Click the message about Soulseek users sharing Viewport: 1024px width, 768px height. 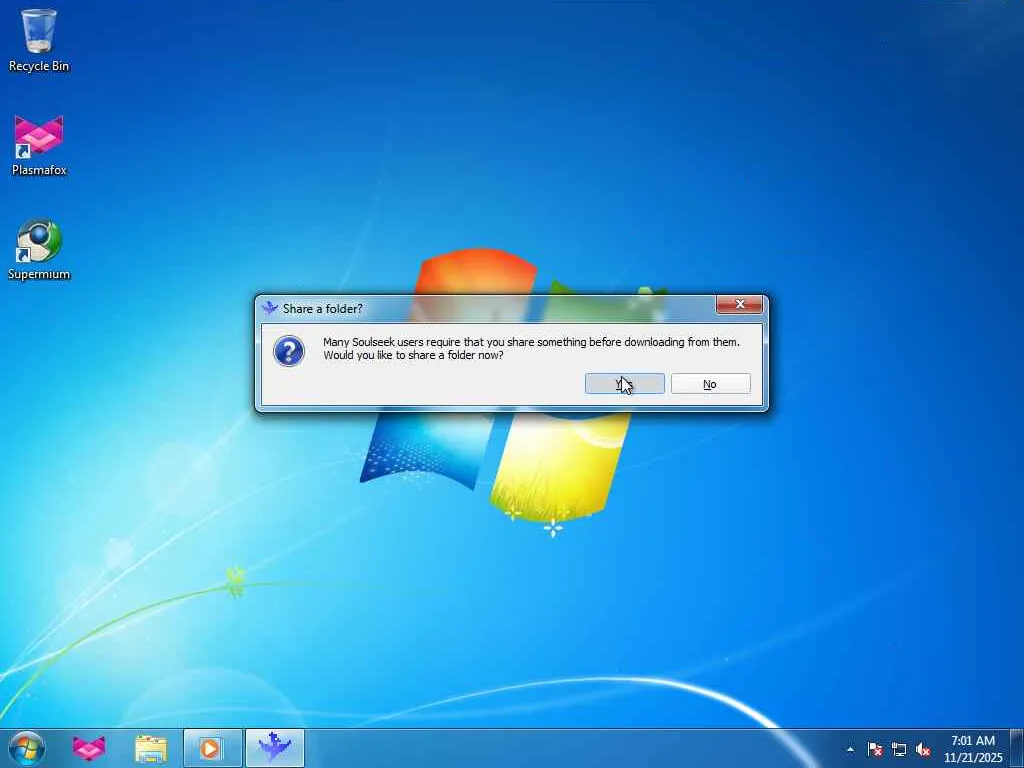pos(531,348)
